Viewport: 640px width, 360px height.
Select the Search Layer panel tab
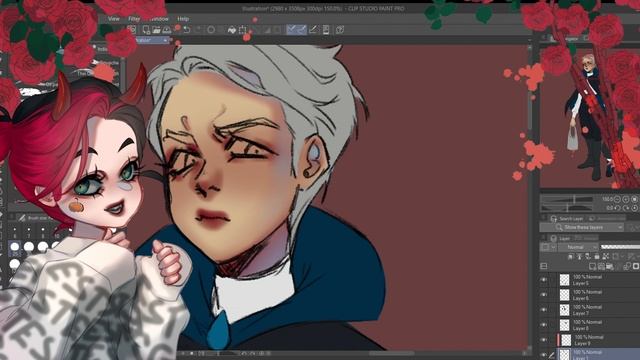(567, 218)
